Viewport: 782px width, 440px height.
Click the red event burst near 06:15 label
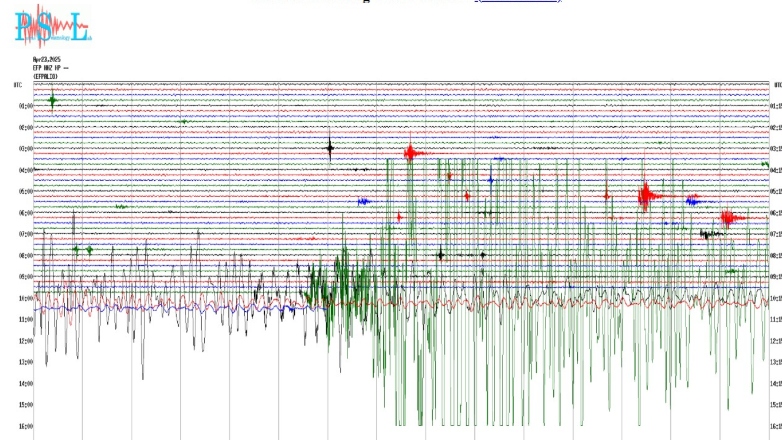pos(731,217)
